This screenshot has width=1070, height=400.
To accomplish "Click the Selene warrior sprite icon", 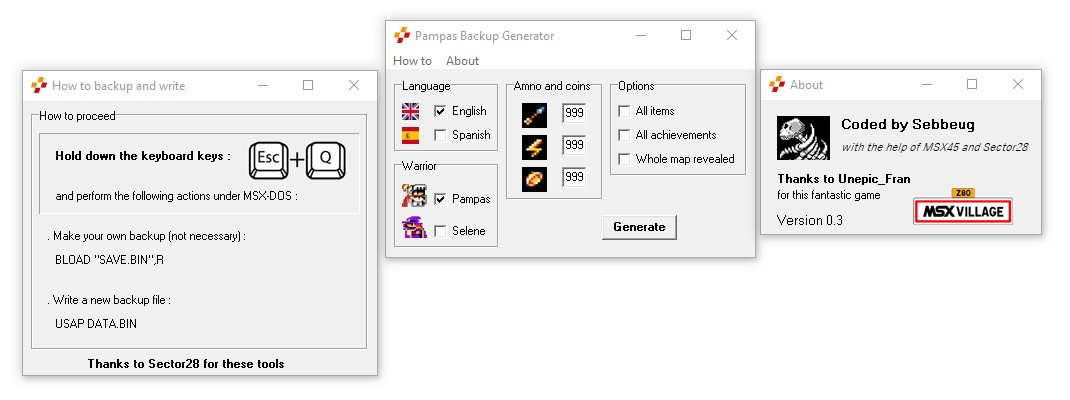I will pyautogui.click(x=414, y=227).
